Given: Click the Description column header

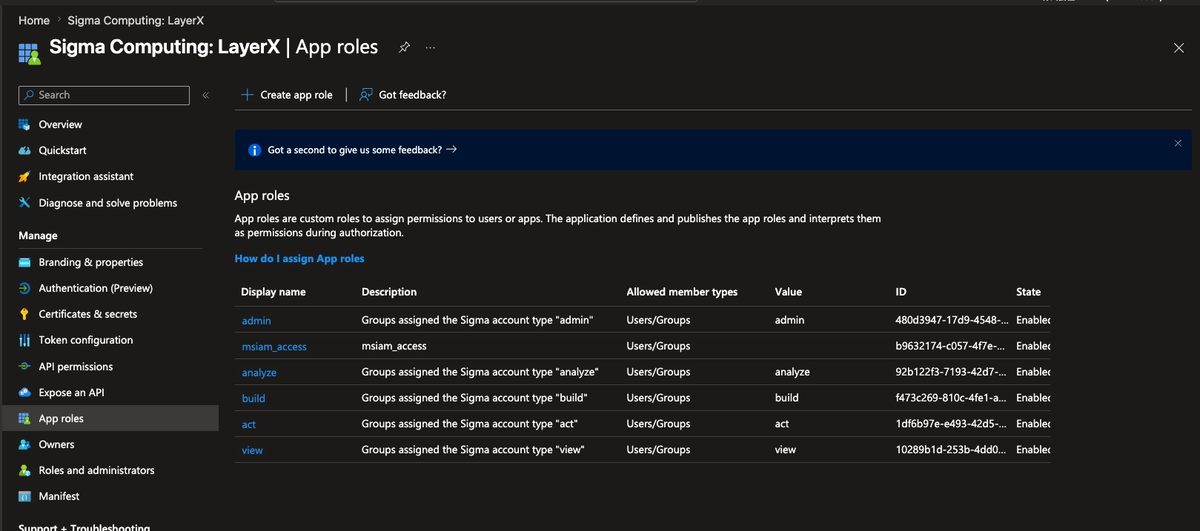Looking at the screenshot, I should coord(389,292).
